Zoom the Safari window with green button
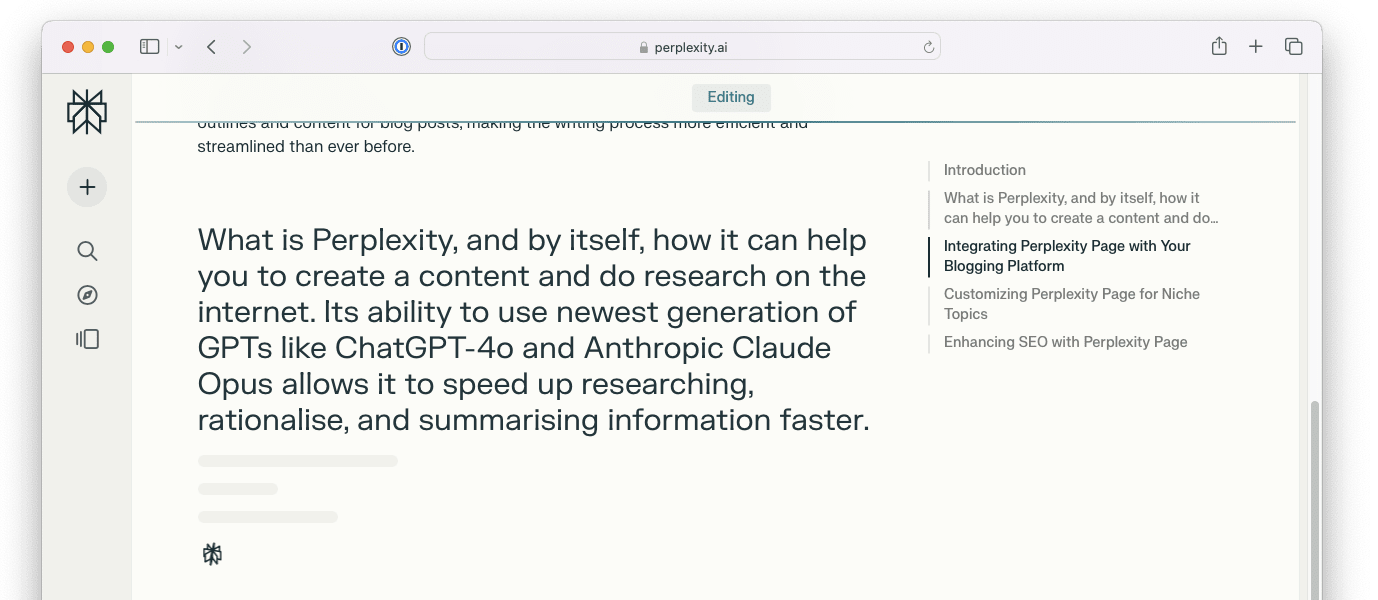The image size is (1378, 600). tap(108, 47)
